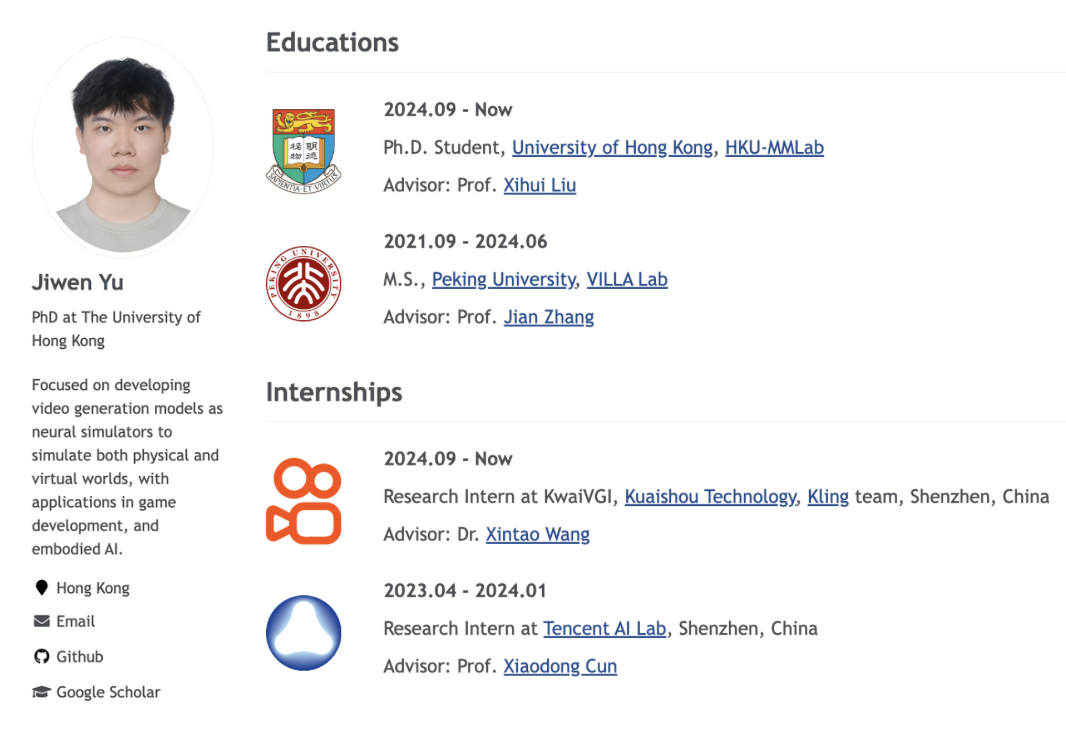This screenshot has height=740, width=1066.
Task: Follow the Kling team link
Action: coord(828,496)
